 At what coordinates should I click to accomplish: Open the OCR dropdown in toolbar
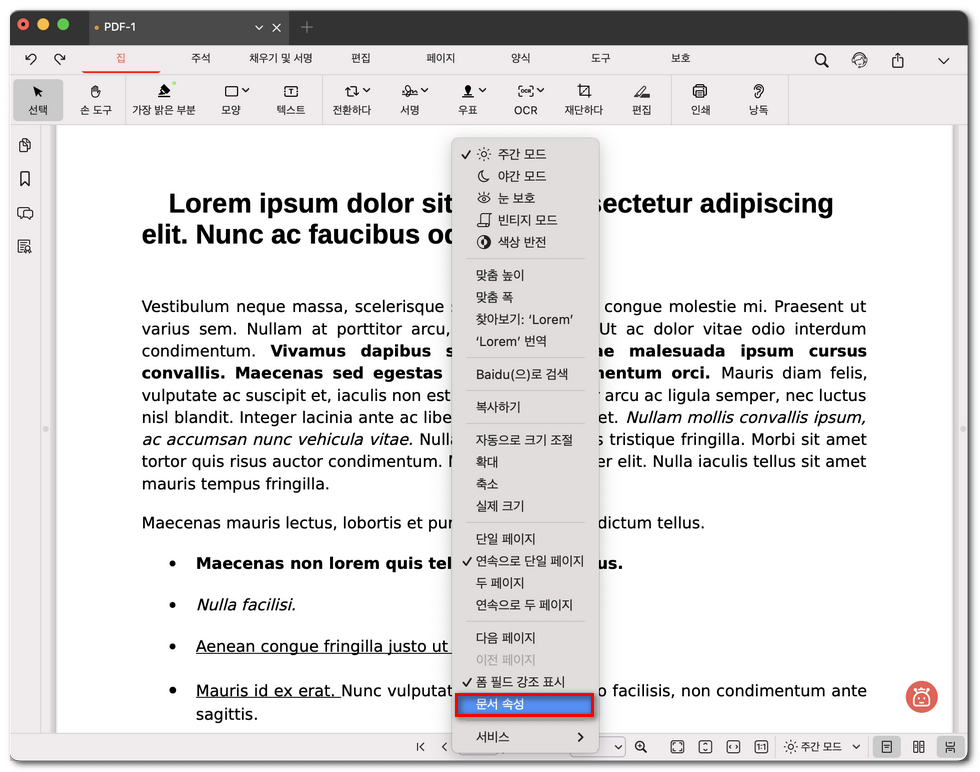click(x=526, y=99)
